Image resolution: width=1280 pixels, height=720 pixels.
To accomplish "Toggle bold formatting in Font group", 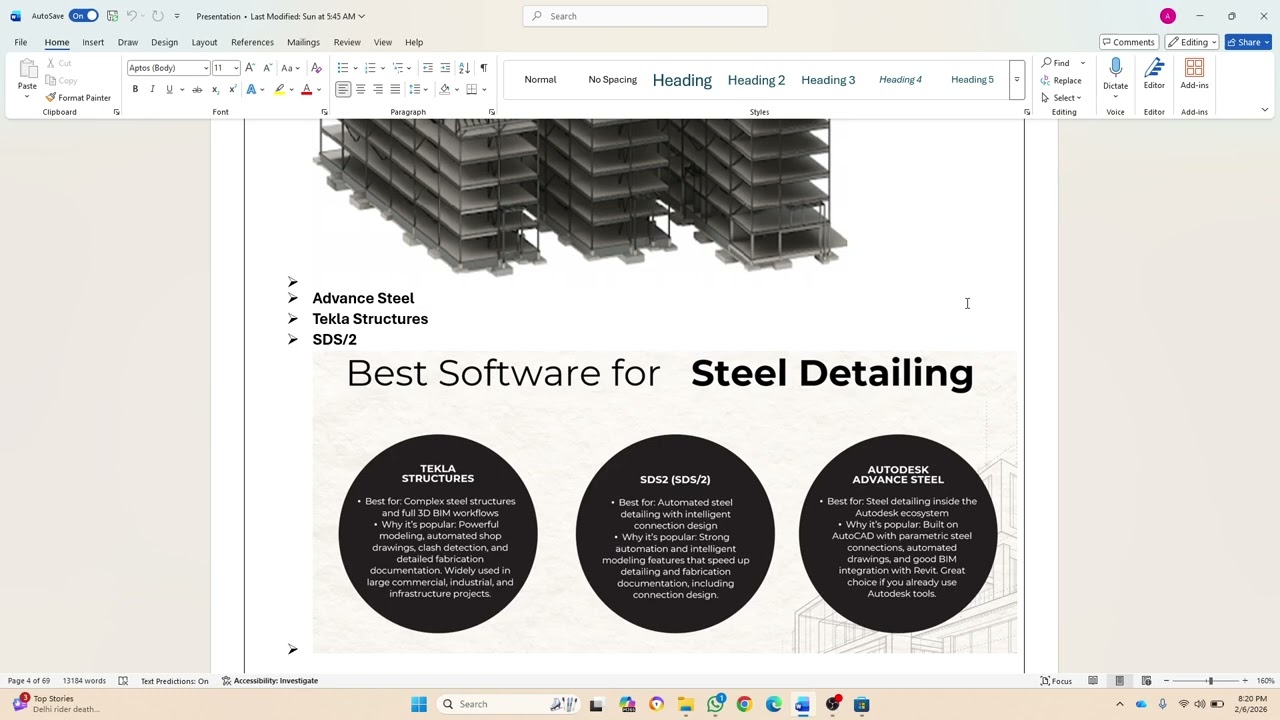I will click(x=135, y=90).
